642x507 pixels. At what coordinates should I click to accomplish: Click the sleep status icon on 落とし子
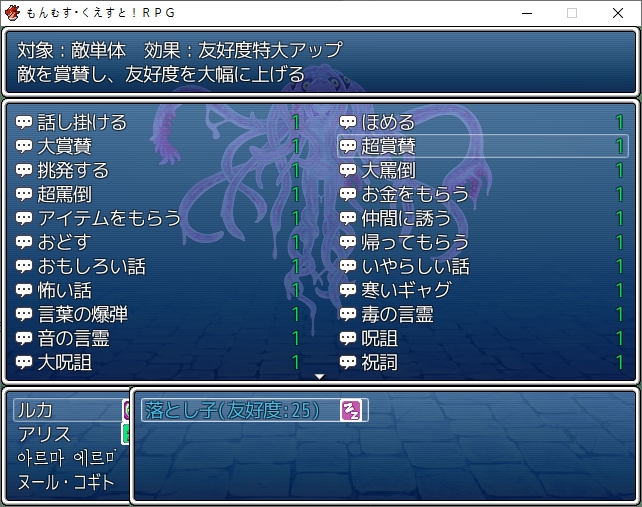[351, 410]
